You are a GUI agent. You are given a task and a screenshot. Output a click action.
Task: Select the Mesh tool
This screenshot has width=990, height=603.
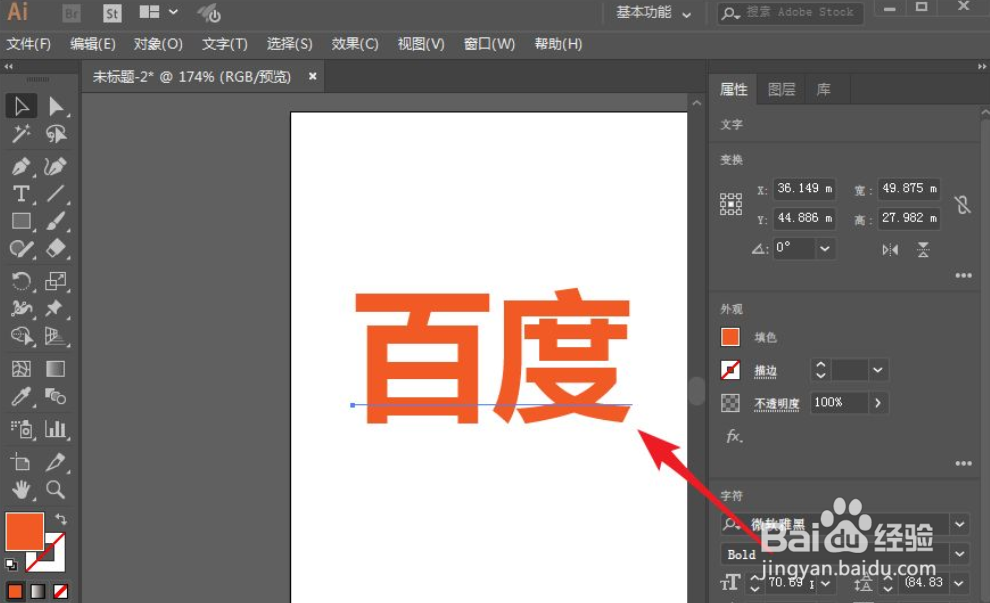(x=21, y=369)
